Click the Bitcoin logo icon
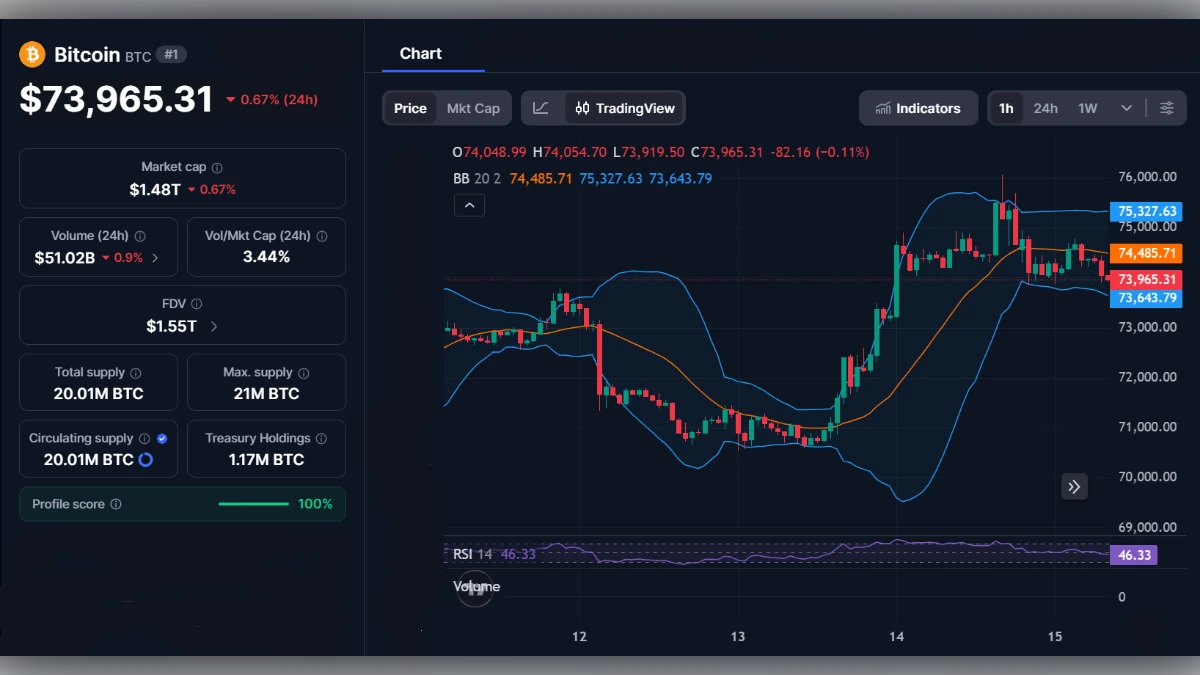Viewport: 1200px width, 675px height. [x=33, y=54]
